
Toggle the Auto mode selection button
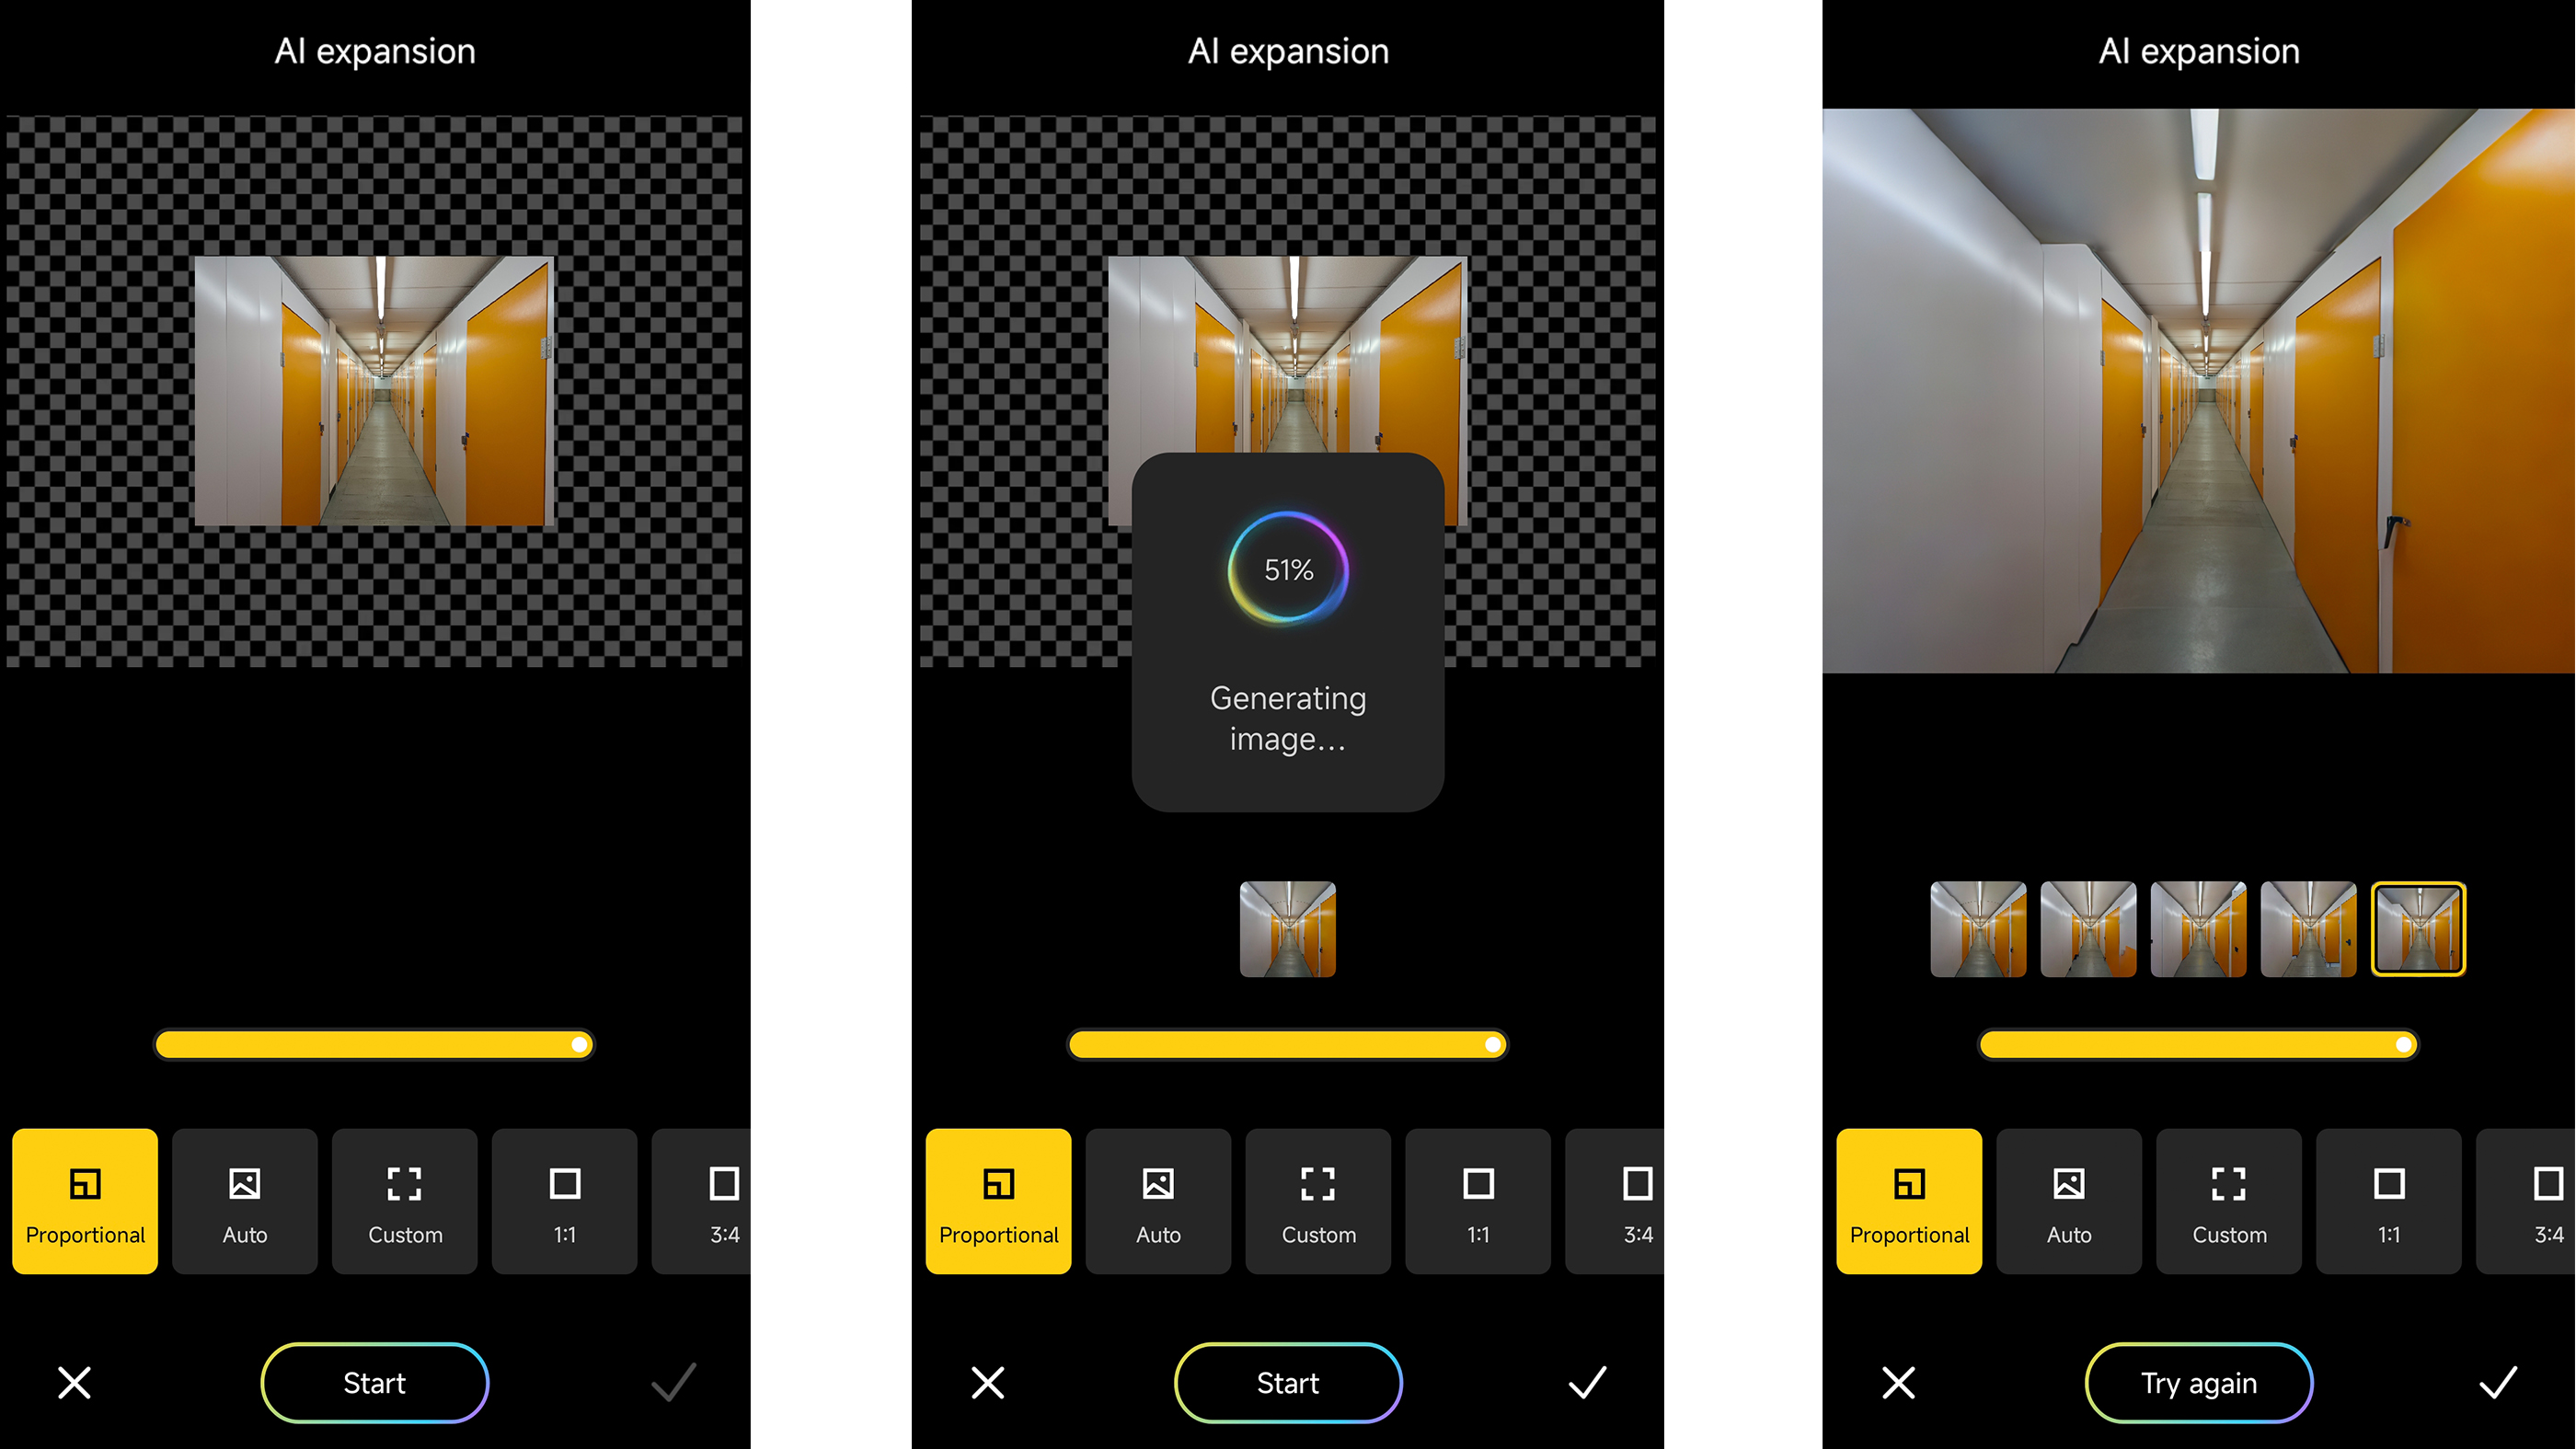[x=244, y=1202]
